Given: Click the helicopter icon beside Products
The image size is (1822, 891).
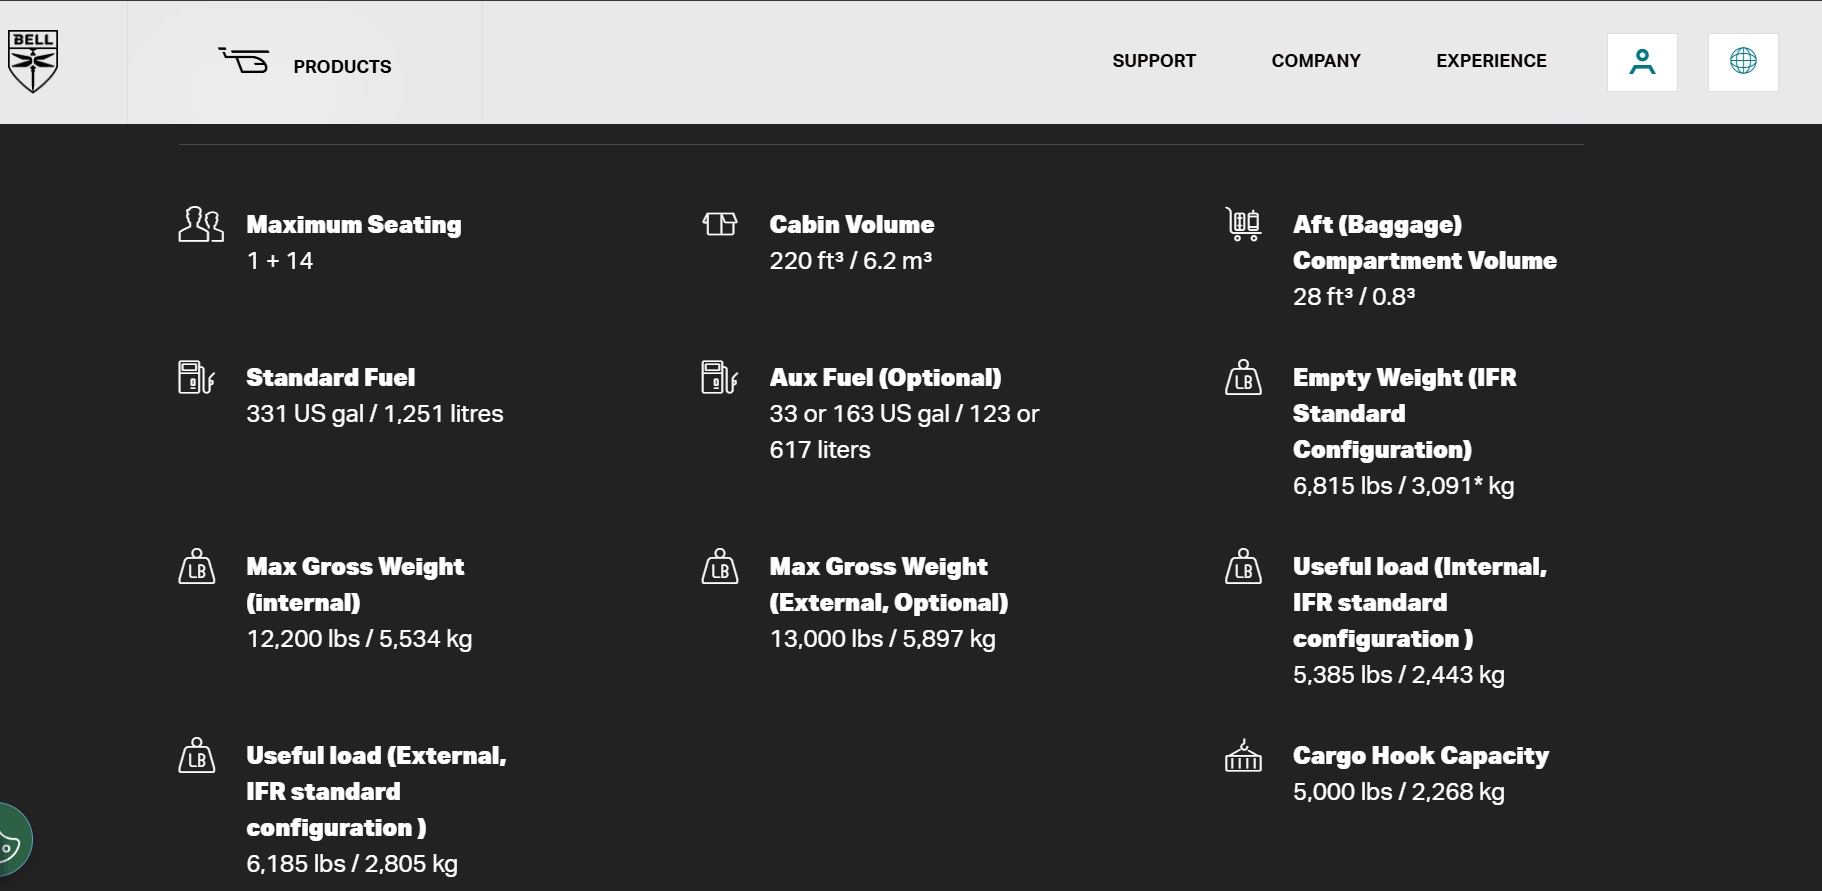Looking at the screenshot, I should pos(245,61).
